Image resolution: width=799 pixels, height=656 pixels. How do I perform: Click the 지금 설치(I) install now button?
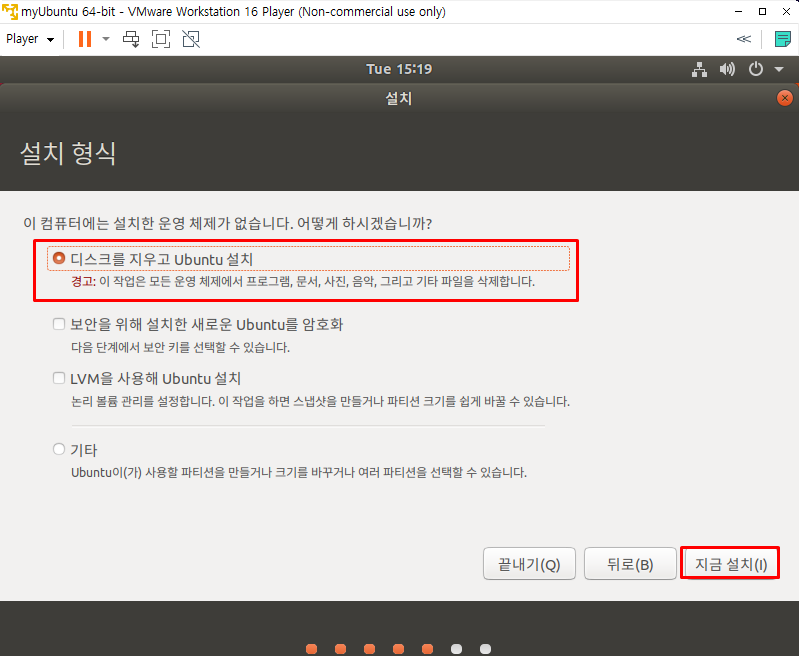pyautogui.click(x=730, y=564)
